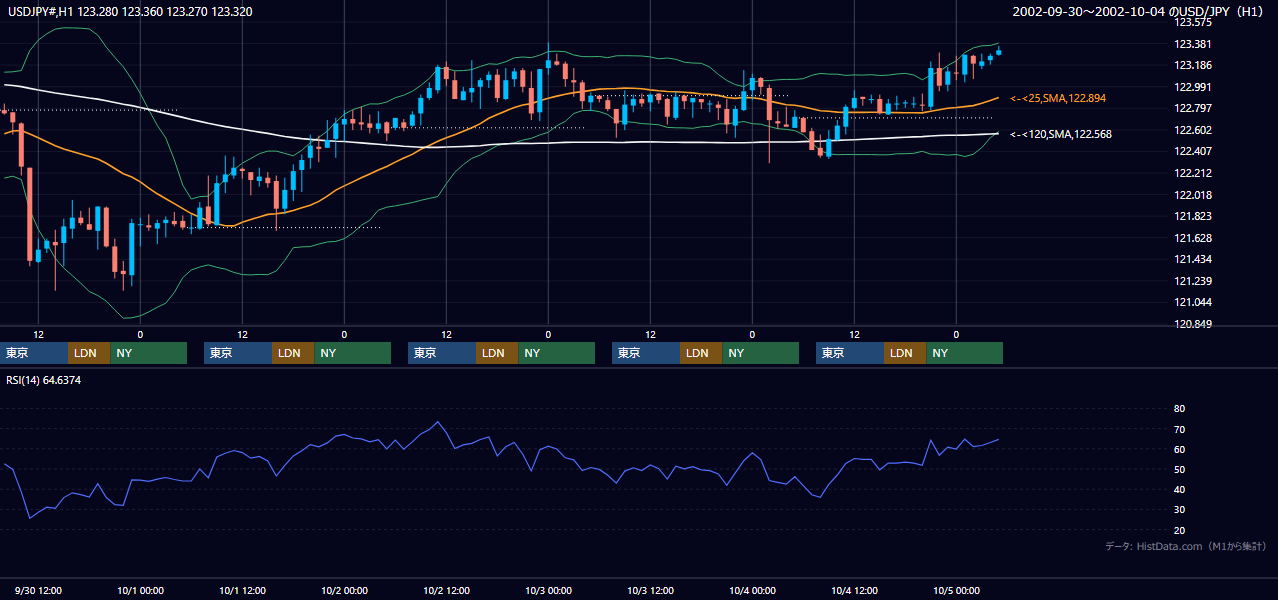Click price axis label 122.018

[x=1192, y=195]
